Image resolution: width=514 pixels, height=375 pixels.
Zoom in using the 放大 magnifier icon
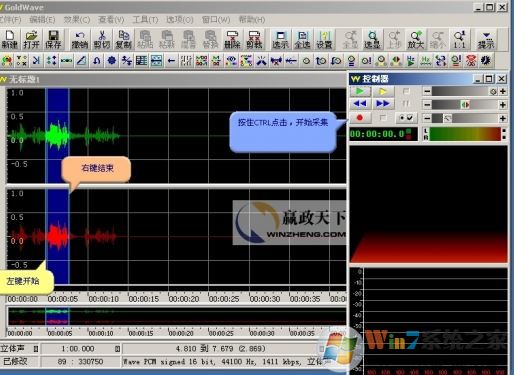(x=416, y=39)
